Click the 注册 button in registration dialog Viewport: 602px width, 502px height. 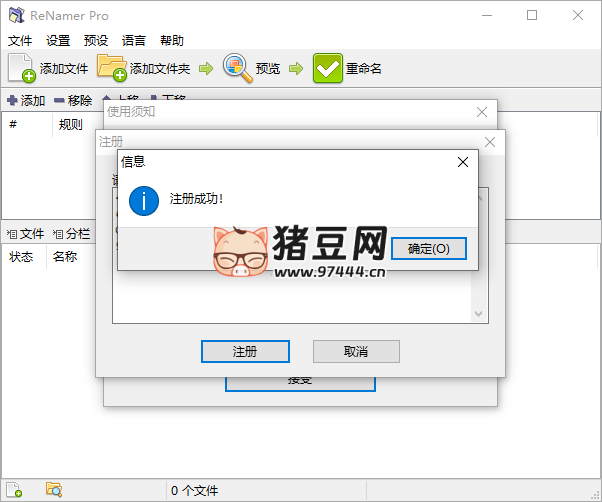245,351
